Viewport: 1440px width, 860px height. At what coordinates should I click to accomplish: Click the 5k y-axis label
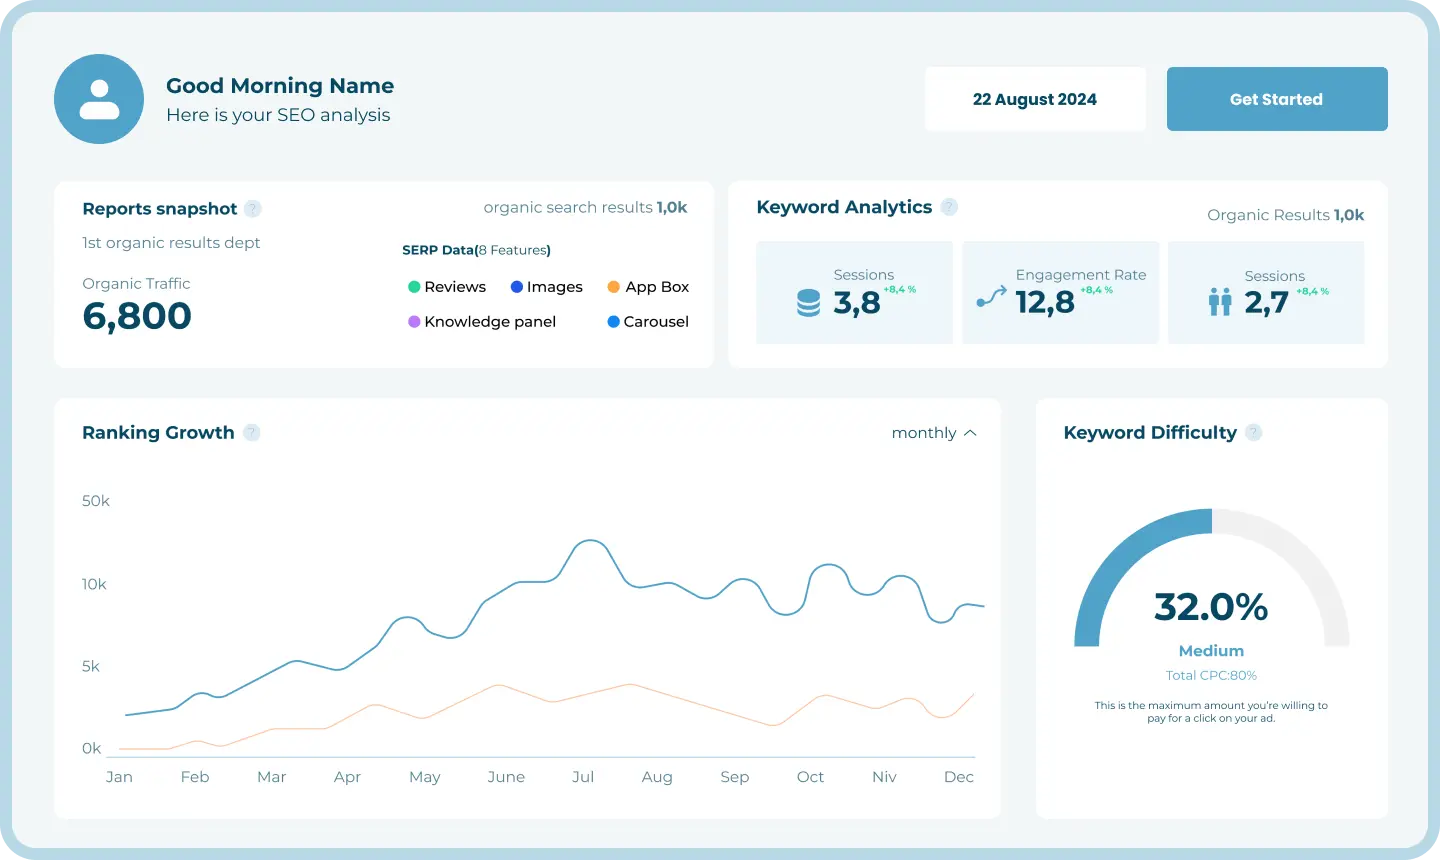point(91,667)
